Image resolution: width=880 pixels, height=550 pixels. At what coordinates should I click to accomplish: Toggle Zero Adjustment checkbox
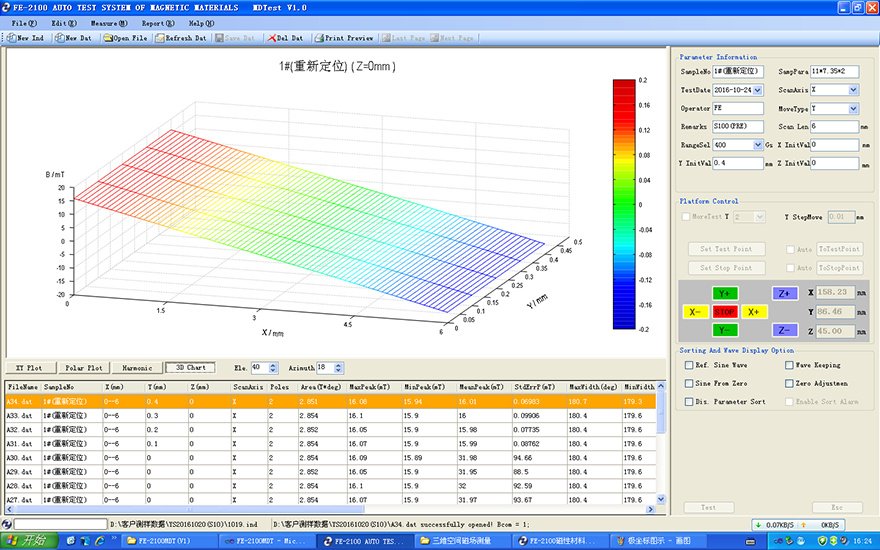[789, 383]
